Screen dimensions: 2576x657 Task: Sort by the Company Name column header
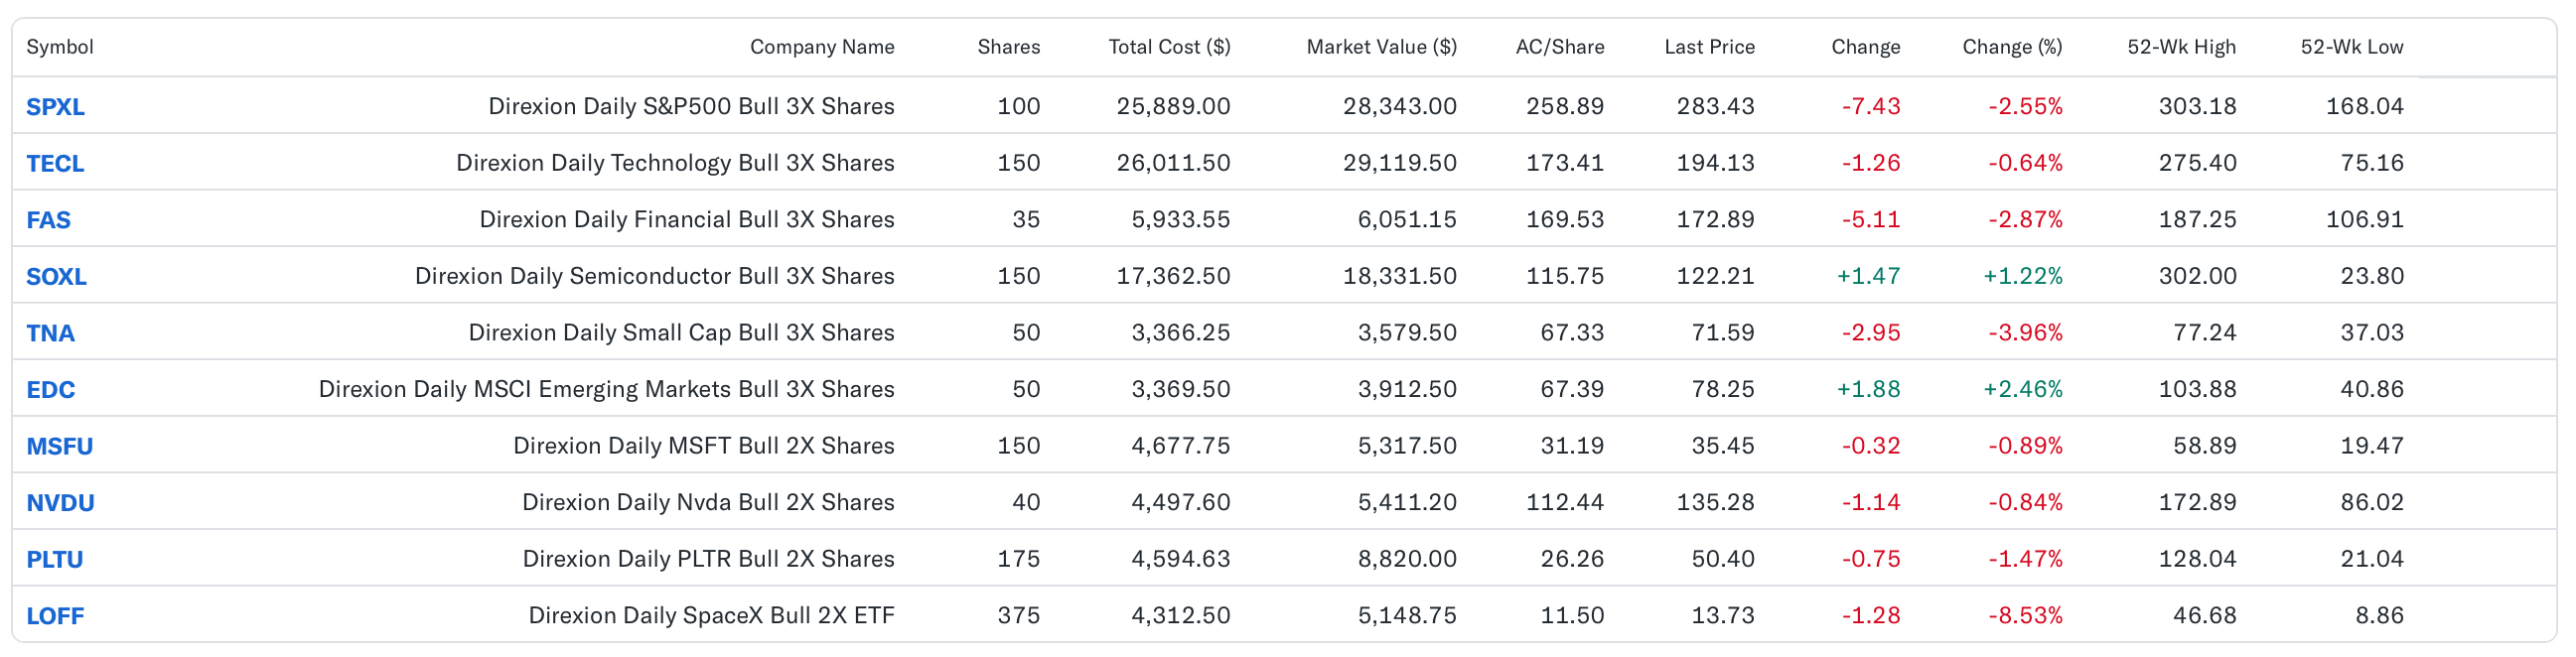(x=822, y=47)
